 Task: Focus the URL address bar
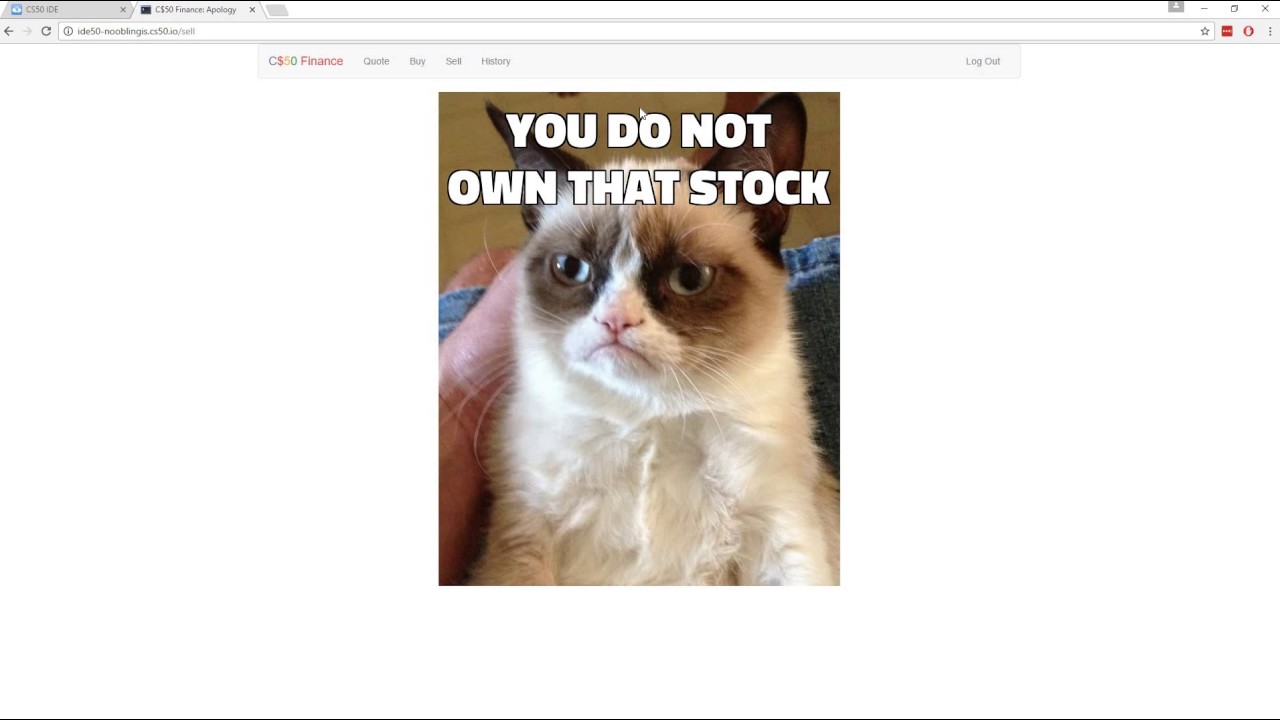(635, 31)
